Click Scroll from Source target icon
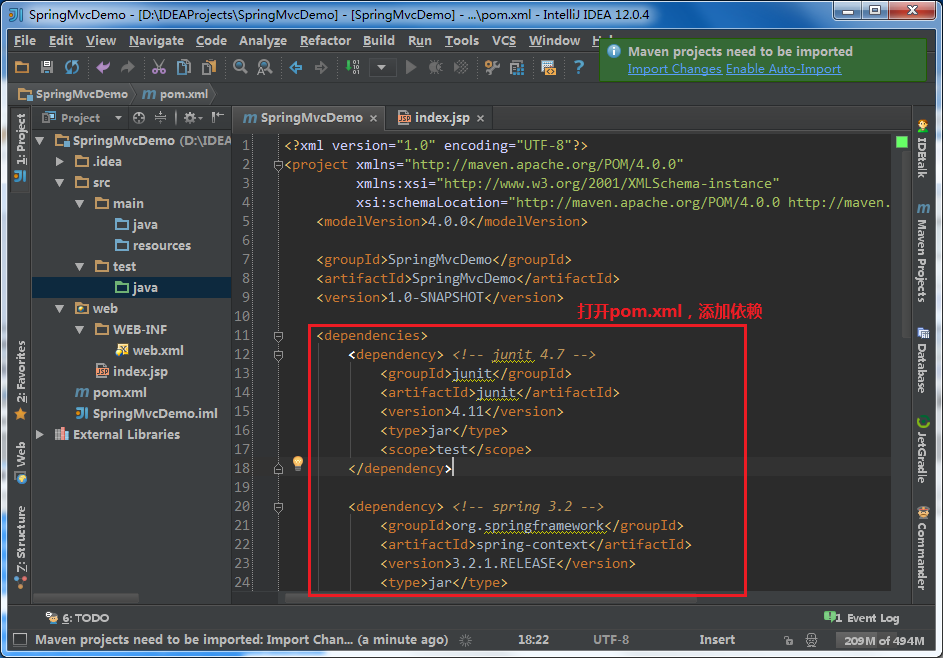This screenshot has height=658, width=943. (x=139, y=118)
